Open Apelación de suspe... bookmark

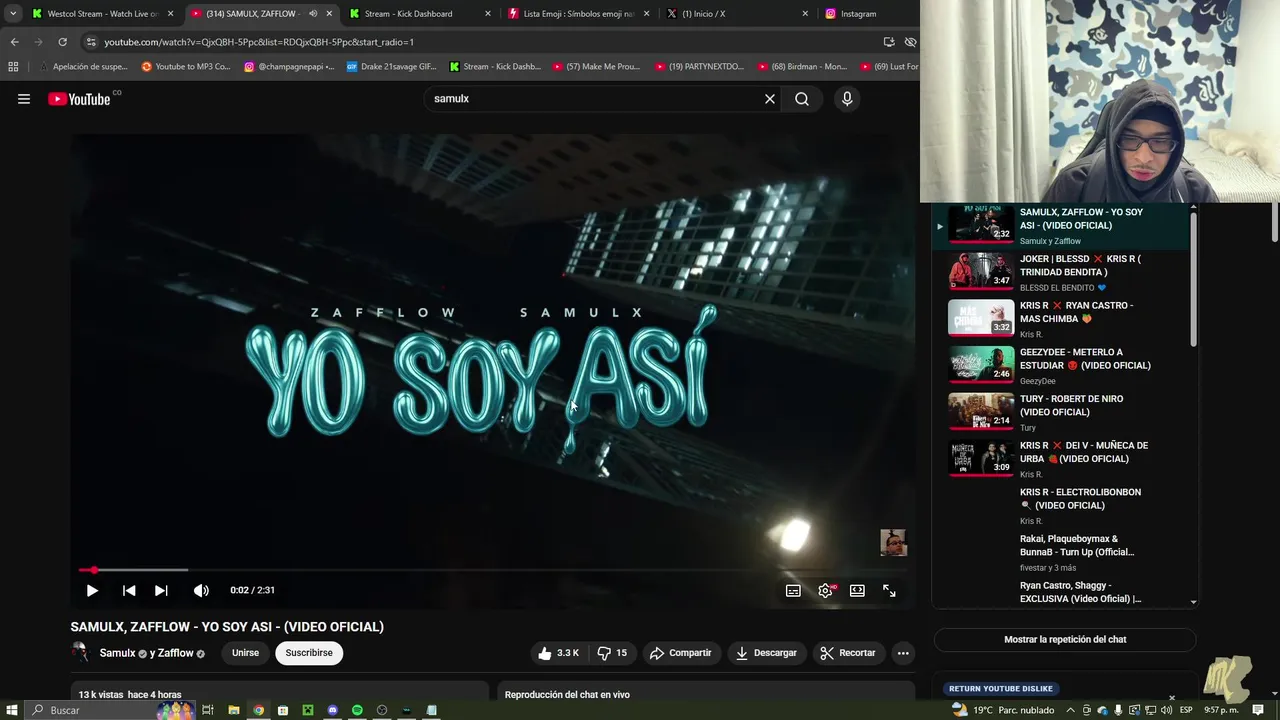point(84,67)
